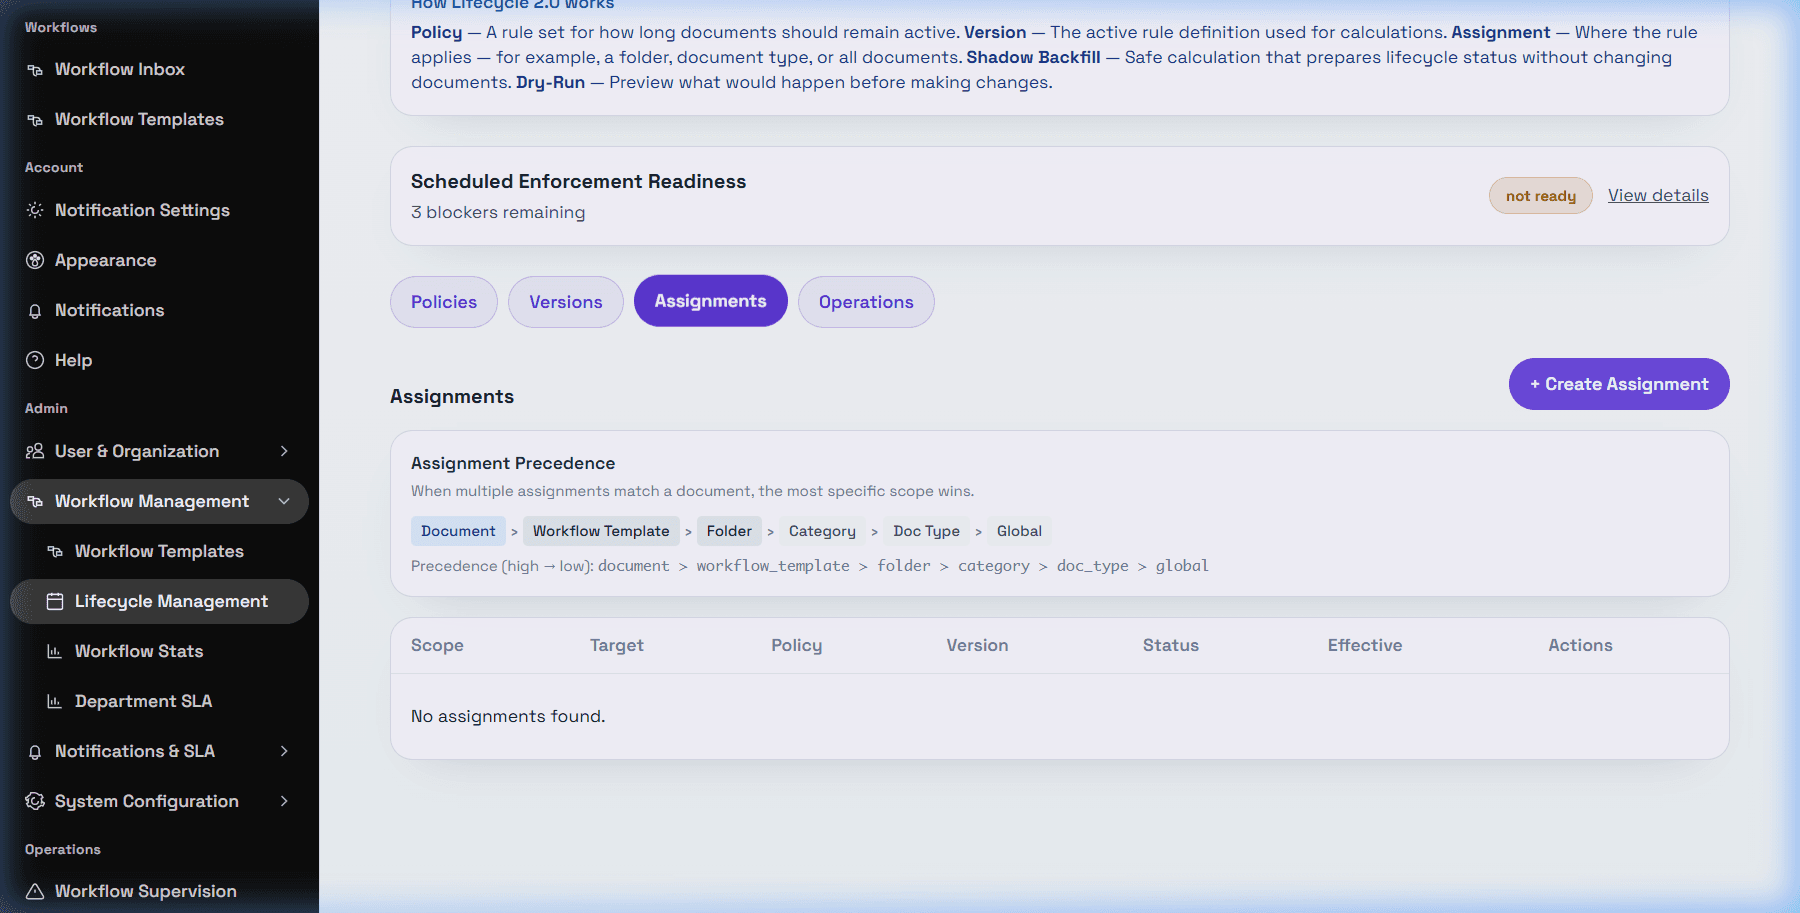
Task: Switch to the Versions tab
Action: pyautogui.click(x=566, y=302)
